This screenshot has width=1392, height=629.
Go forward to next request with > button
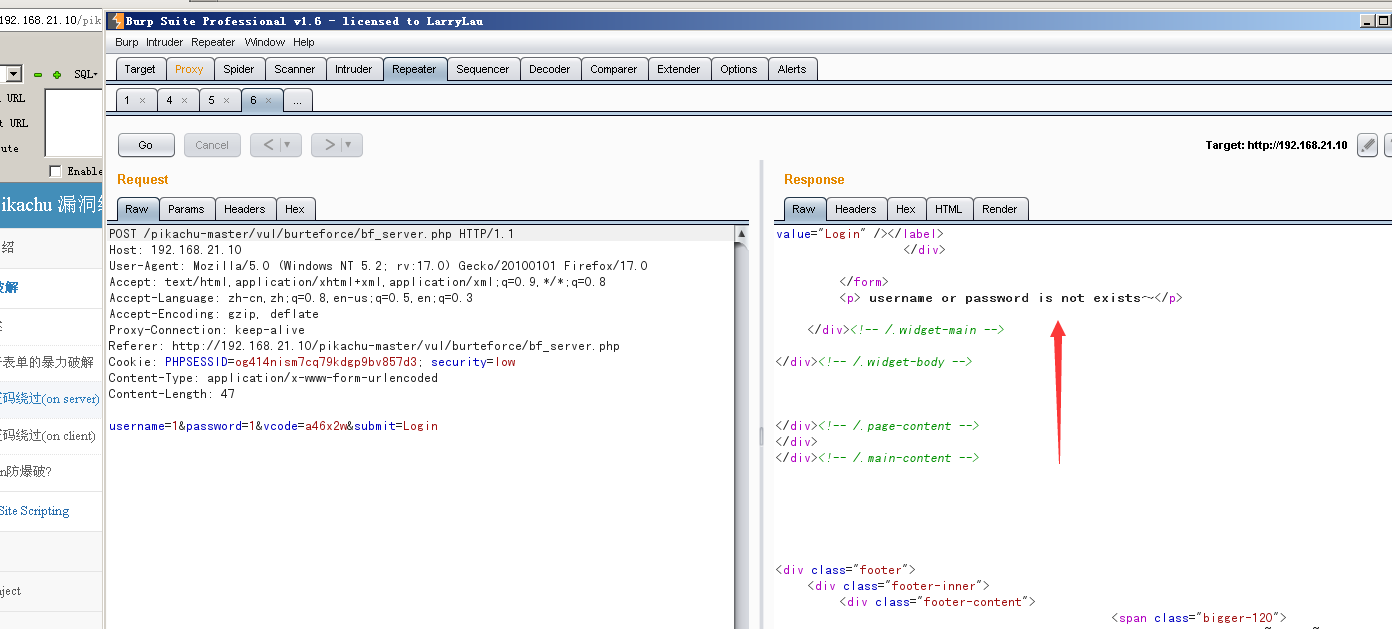(x=328, y=145)
